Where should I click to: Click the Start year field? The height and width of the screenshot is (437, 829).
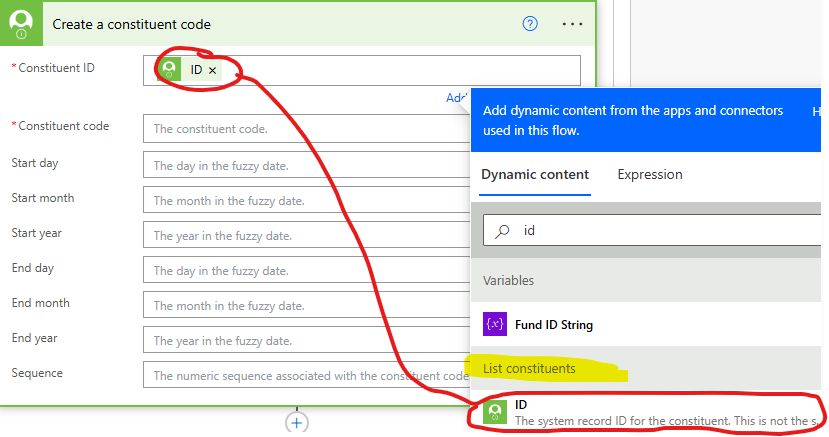[307, 235]
